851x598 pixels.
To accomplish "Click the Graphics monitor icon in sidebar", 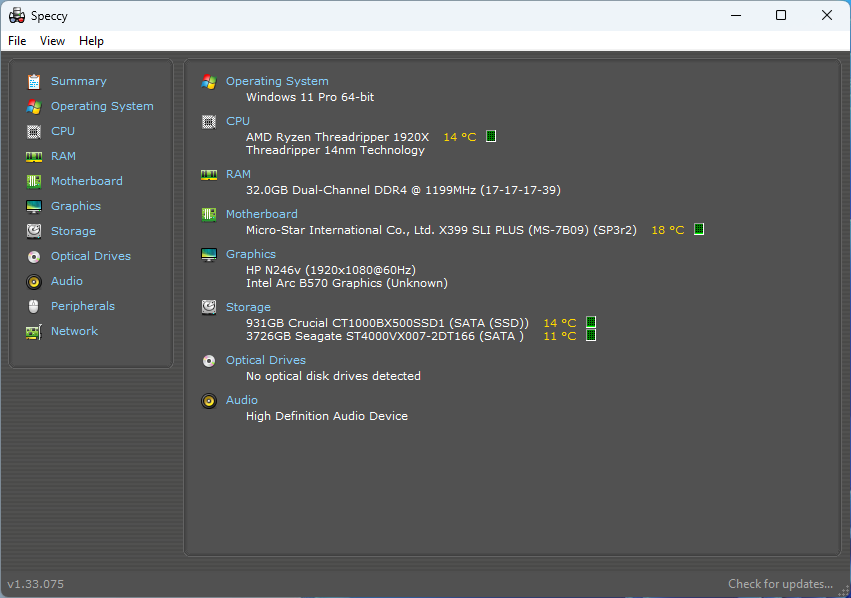I will click(x=34, y=206).
